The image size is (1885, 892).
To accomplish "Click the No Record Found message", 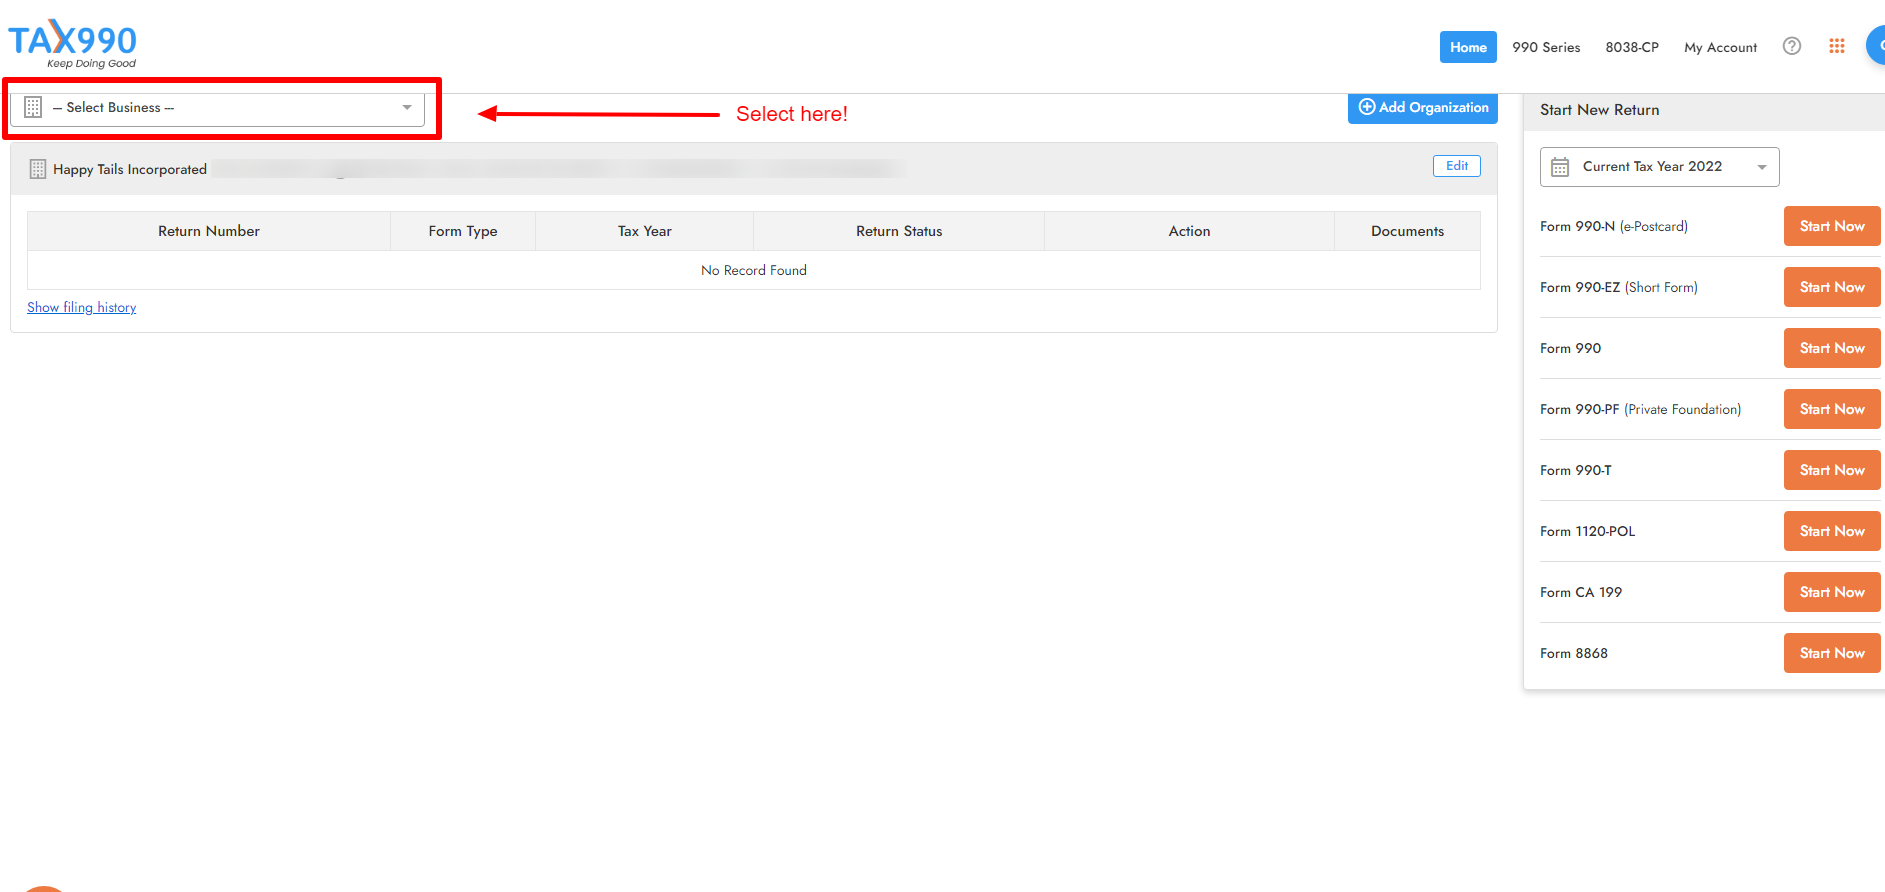I will [x=754, y=270].
